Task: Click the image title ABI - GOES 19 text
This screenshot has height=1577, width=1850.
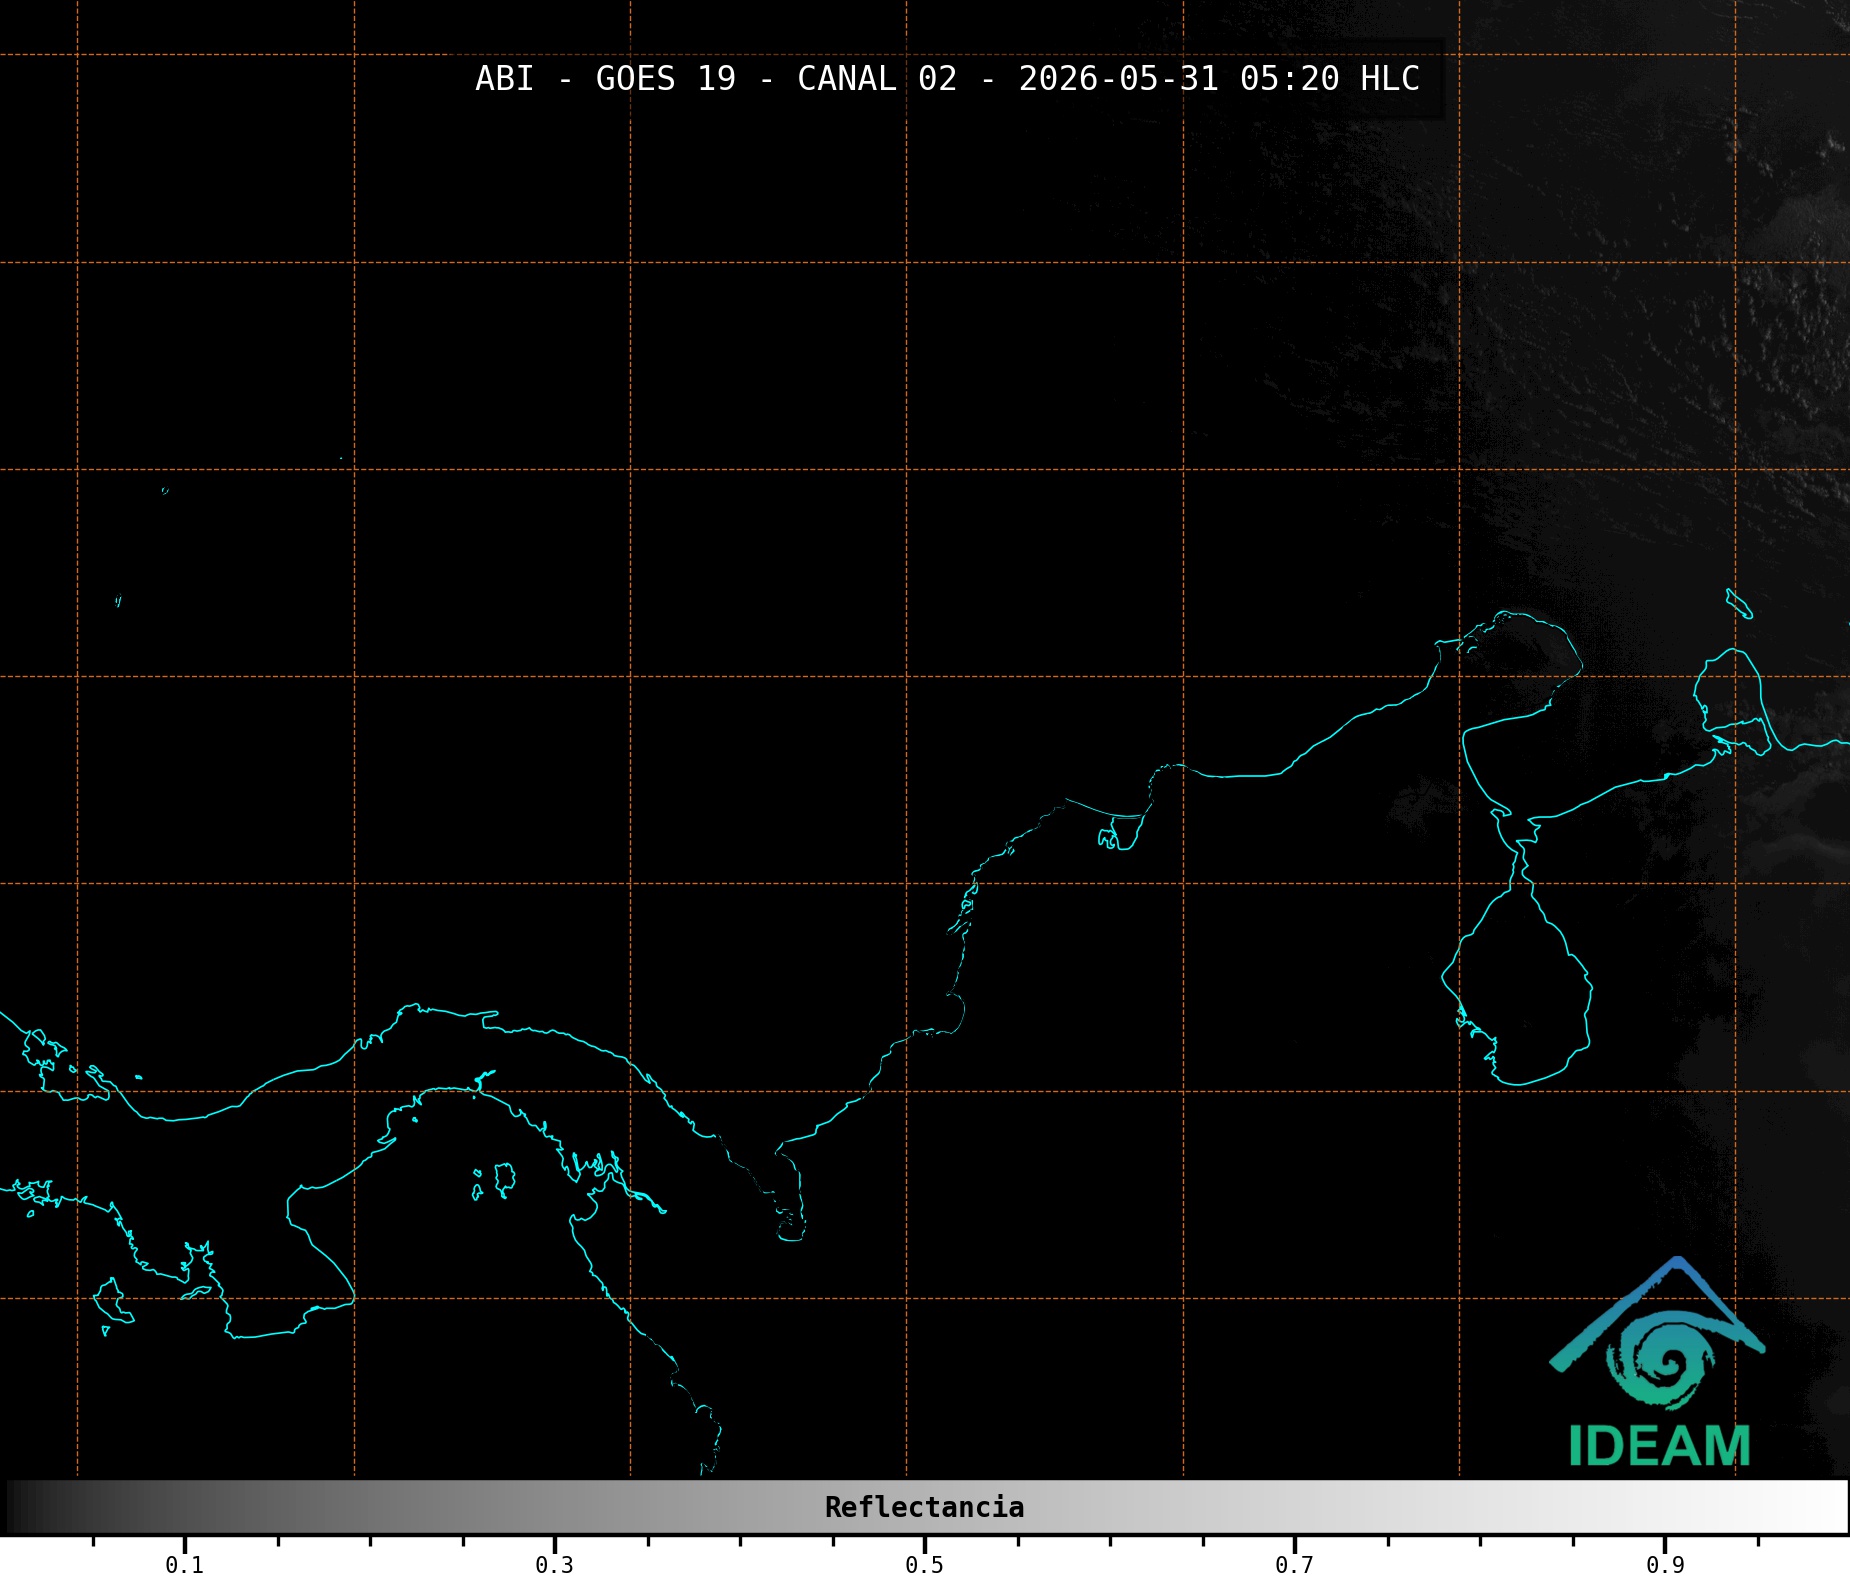Action: point(605,79)
